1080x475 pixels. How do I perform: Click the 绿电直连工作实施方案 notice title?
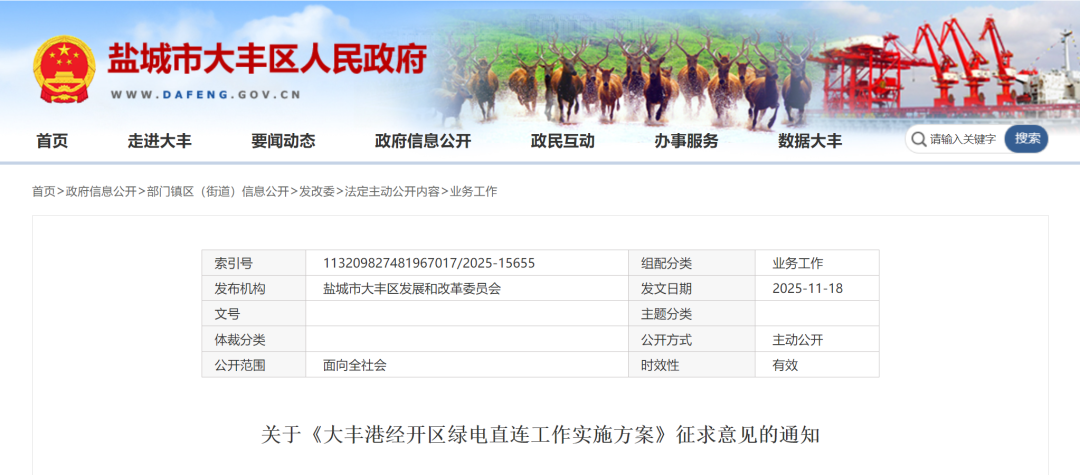click(540, 435)
